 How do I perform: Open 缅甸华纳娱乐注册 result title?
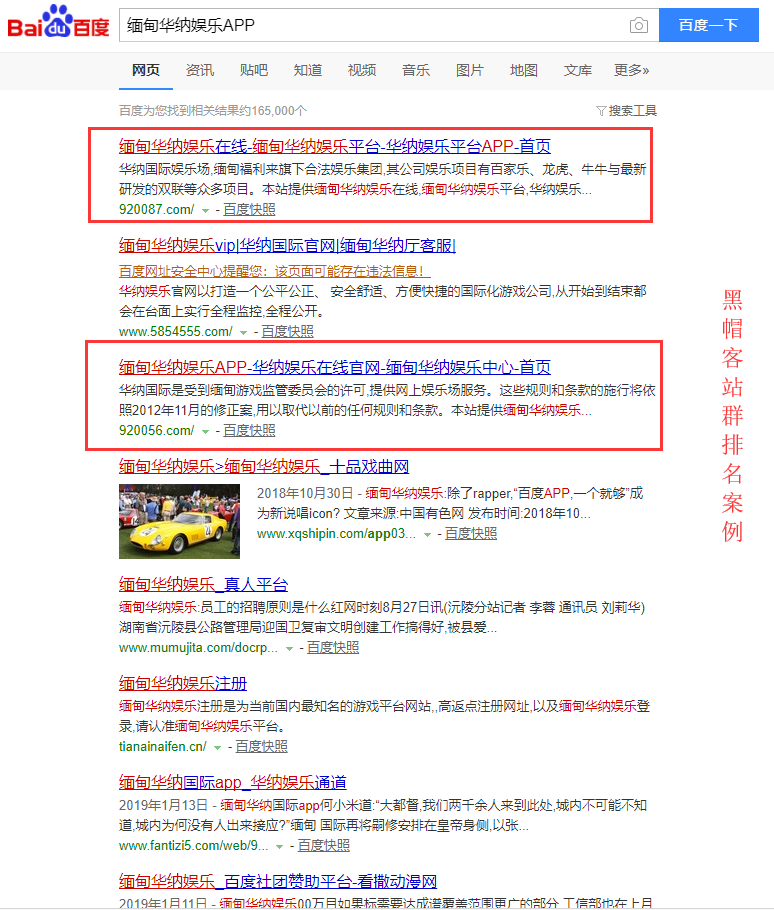(x=183, y=684)
